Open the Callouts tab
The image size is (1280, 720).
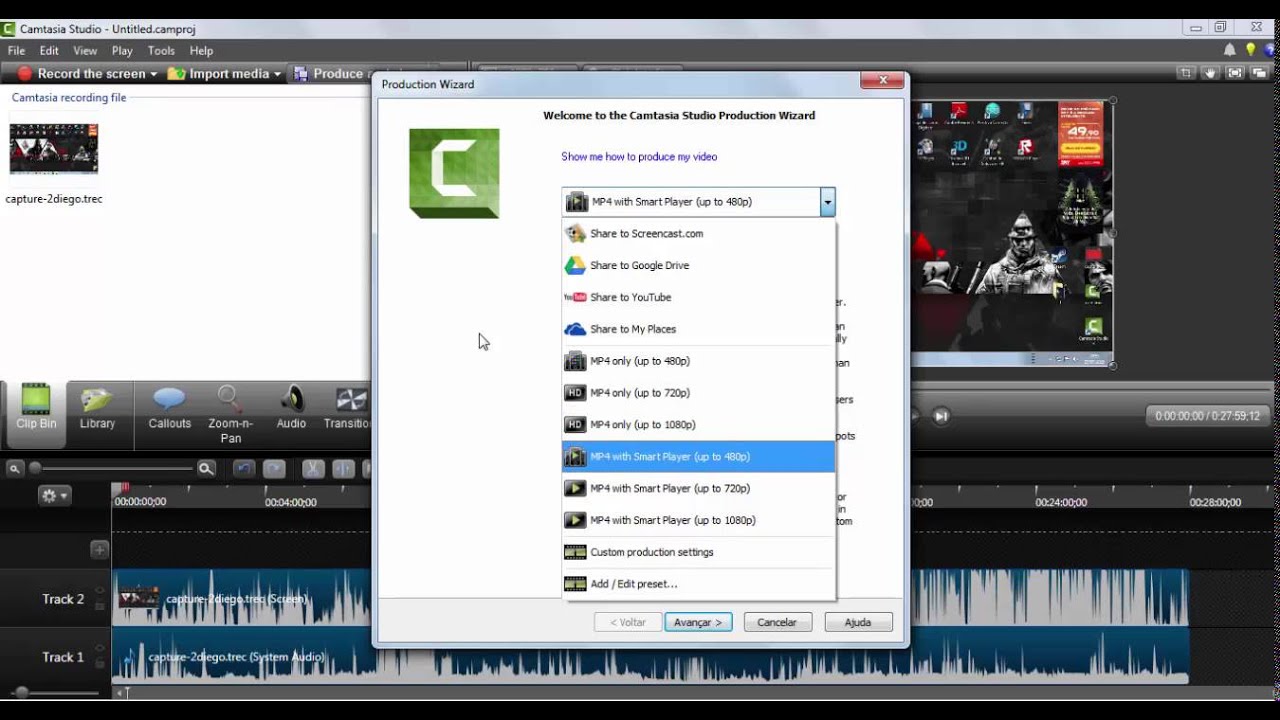(x=169, y=408)
